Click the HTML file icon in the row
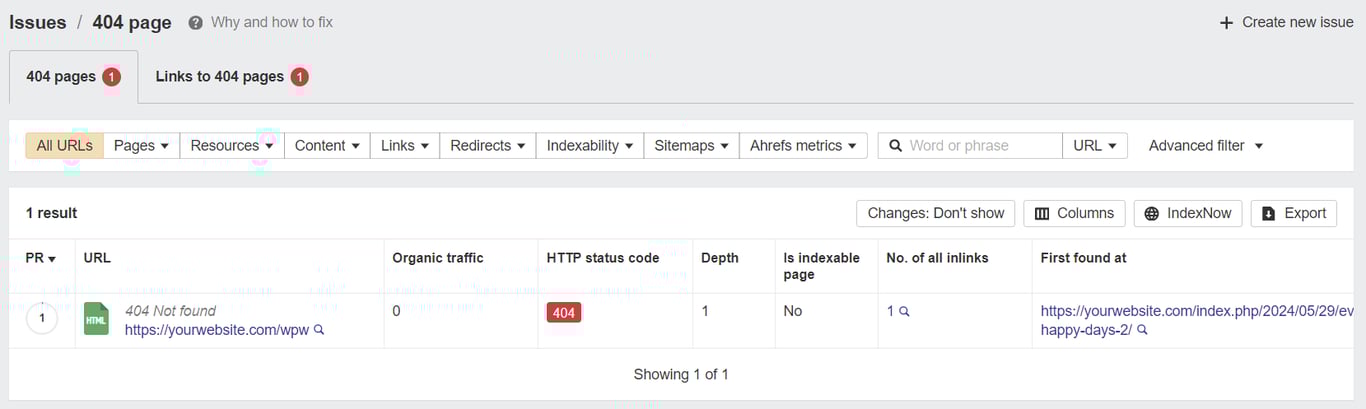This screenshot has height=409, width=1366. pyautogui.click(x=96, y=319)
